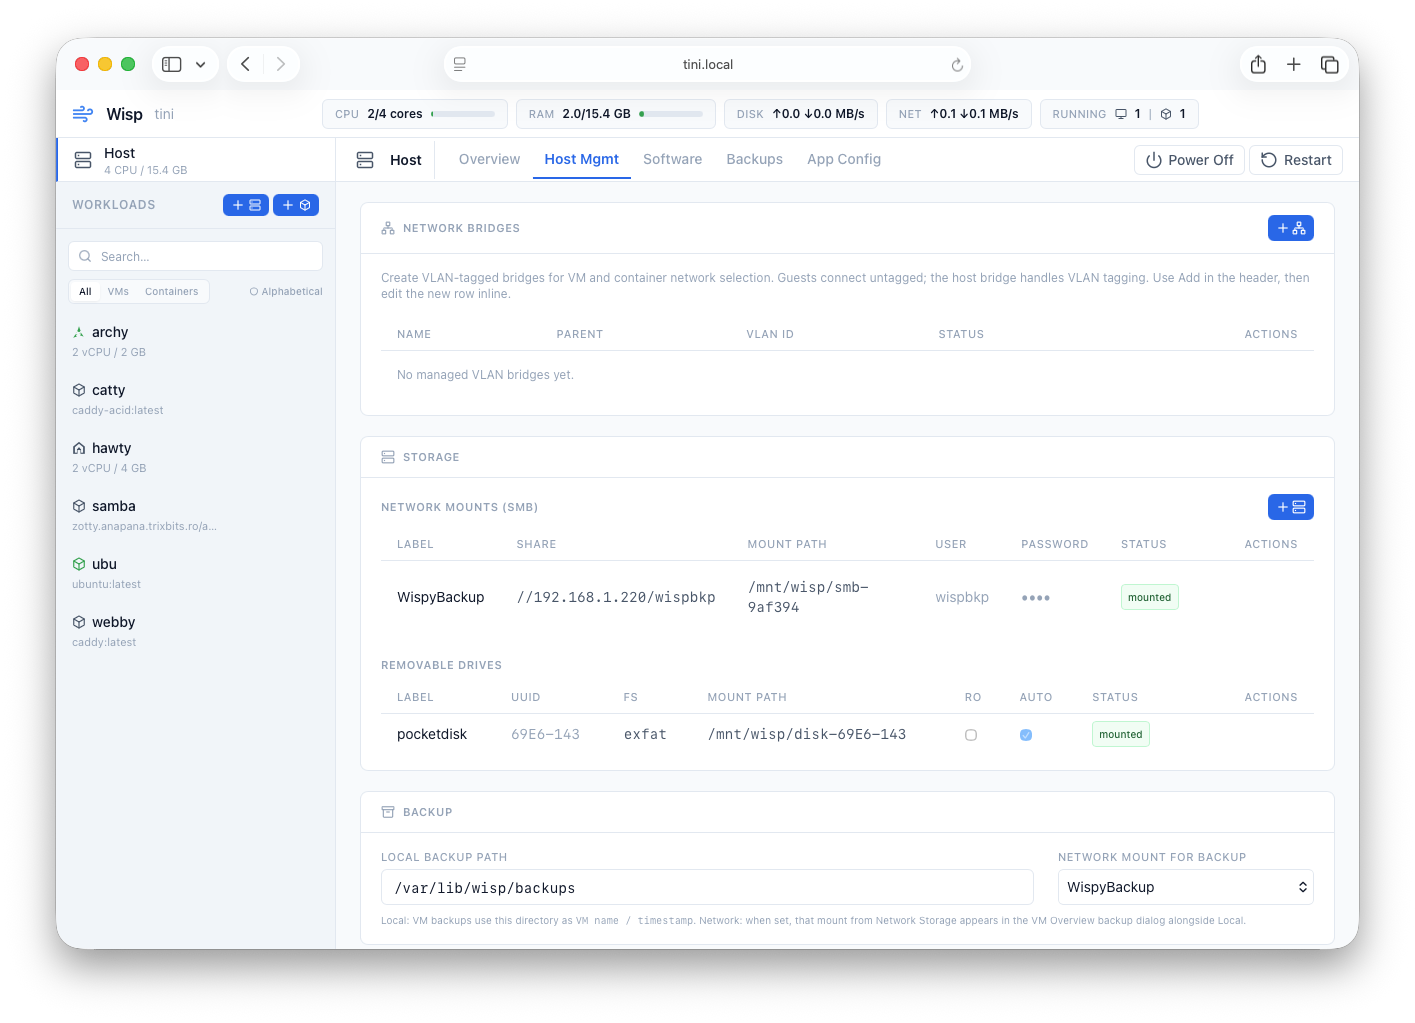Click the Backup section archive icon

coord(388,812)
